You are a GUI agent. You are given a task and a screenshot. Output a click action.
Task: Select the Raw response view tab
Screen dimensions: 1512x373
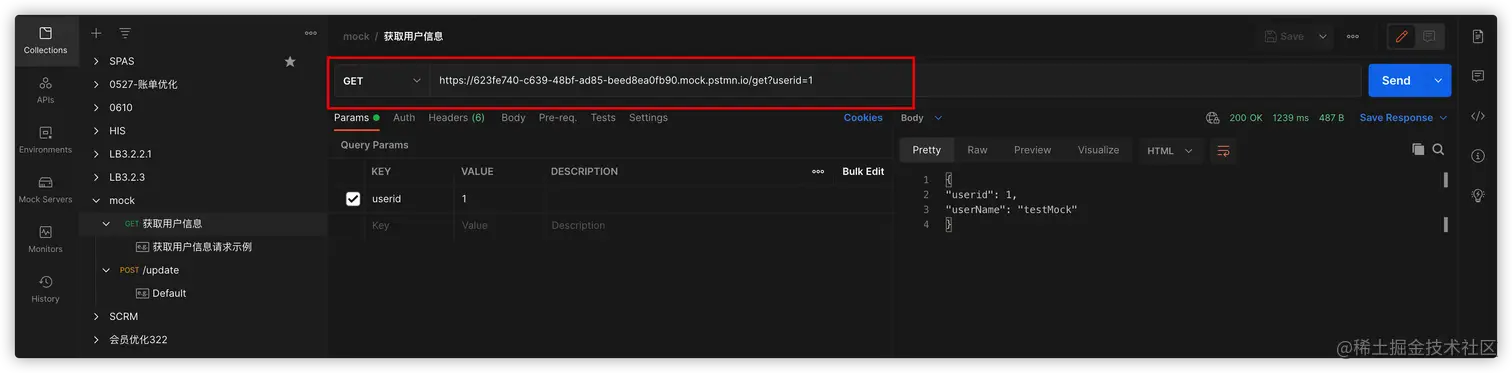(977, 150)
